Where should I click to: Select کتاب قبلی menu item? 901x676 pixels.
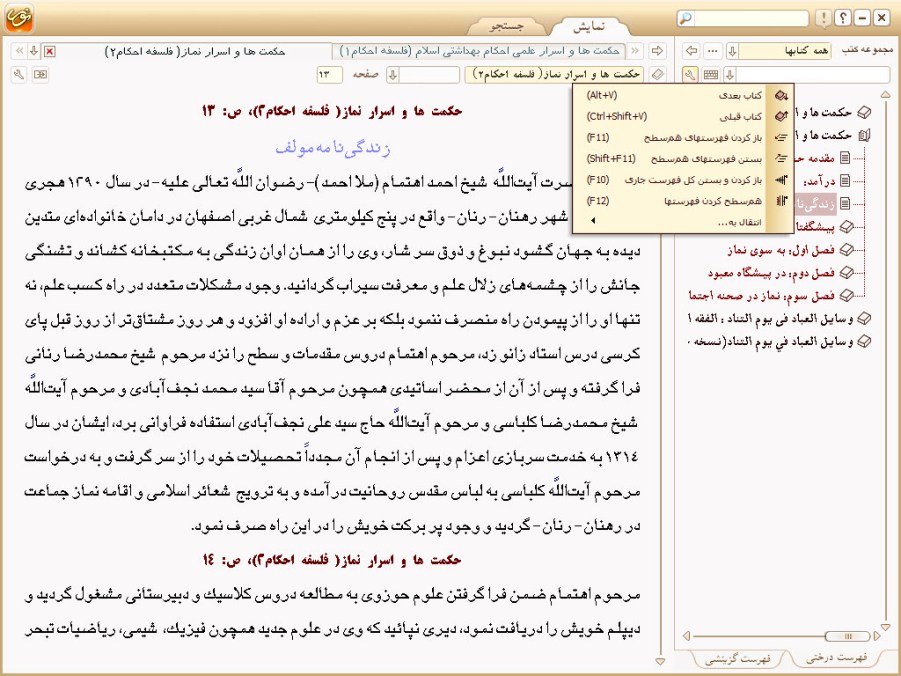point(682,117)
